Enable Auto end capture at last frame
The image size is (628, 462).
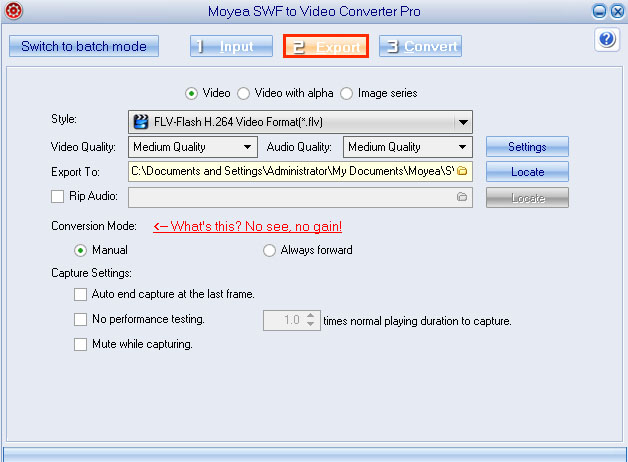tap(80, 294)
